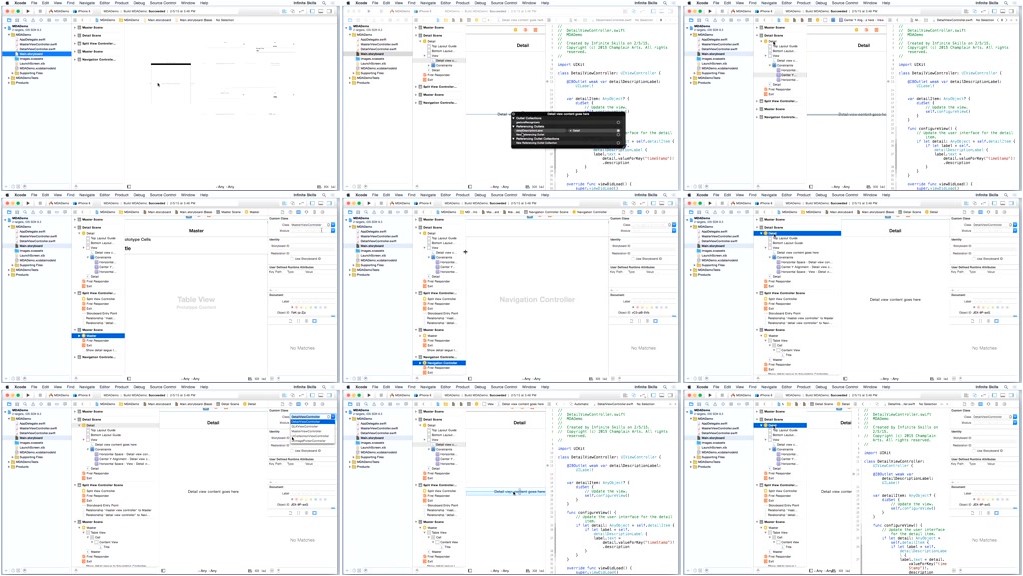The height and width of the screenshot is (576, 1023).
Task: Select Main.storyboard in top-left screenshot file list
Action: tap(37, 53)
